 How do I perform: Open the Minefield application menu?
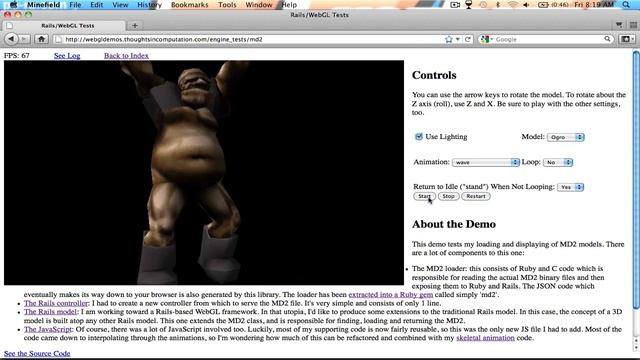(x=43, y=4)
